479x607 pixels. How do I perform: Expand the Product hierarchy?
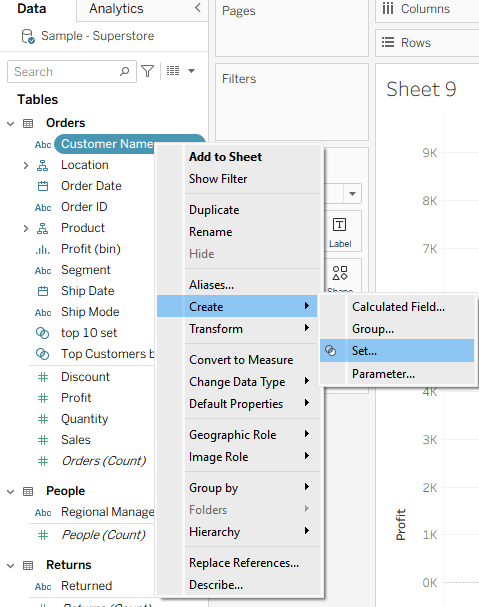[26, 228]
